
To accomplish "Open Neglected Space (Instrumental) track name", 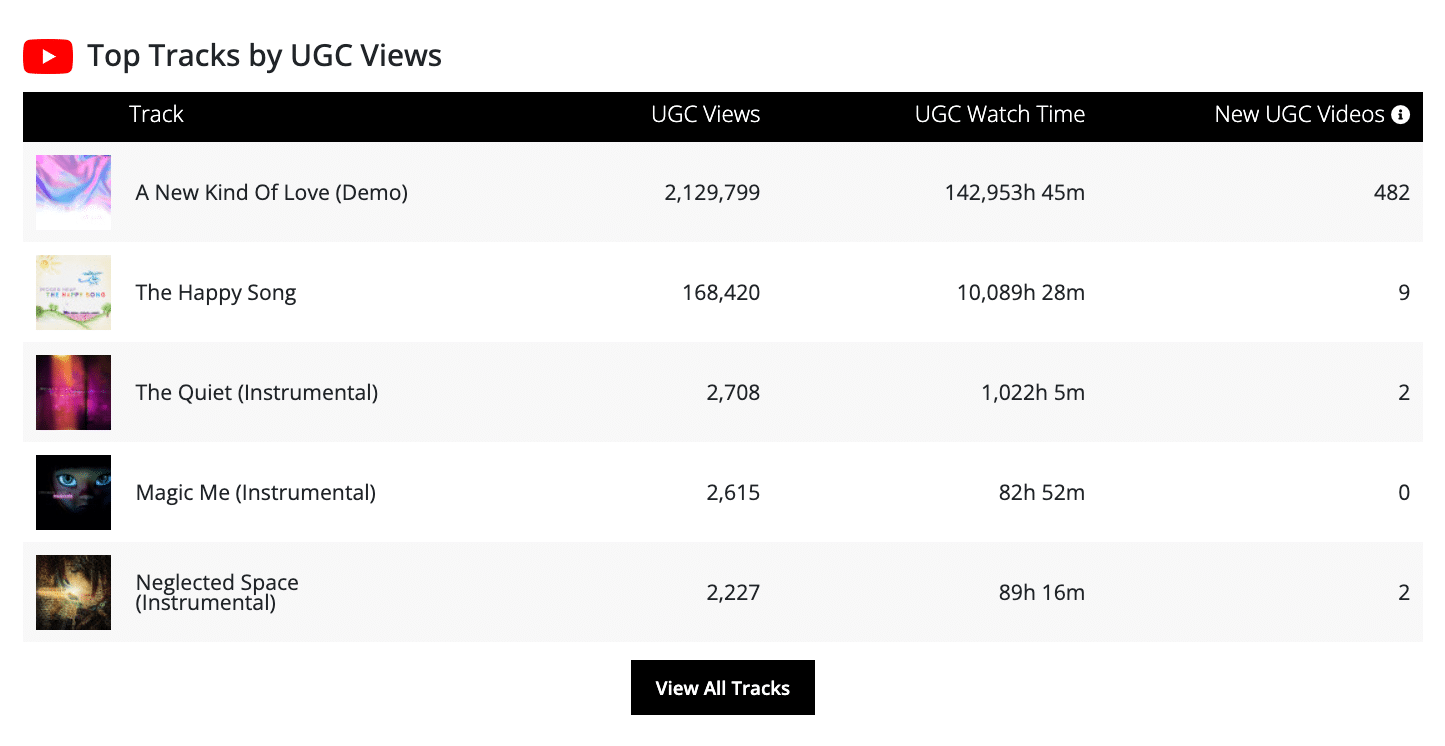I will pos(217,593).
